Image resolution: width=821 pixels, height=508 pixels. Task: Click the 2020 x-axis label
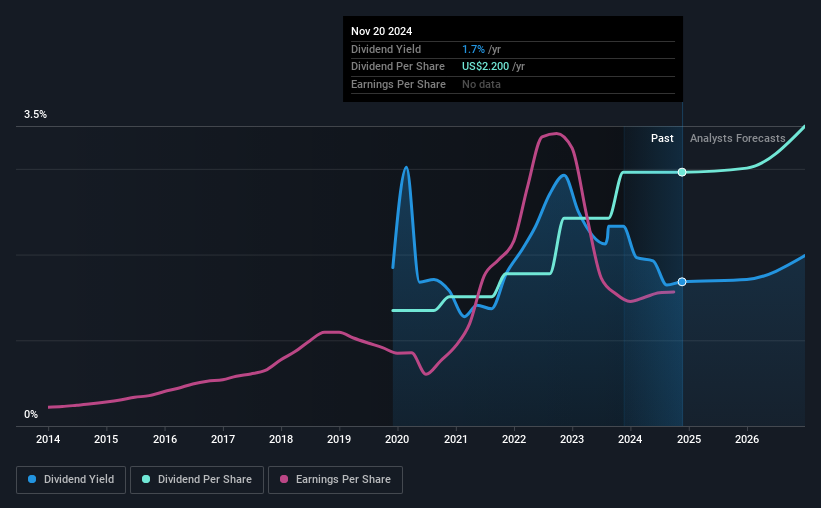click(x=397, y=439)
